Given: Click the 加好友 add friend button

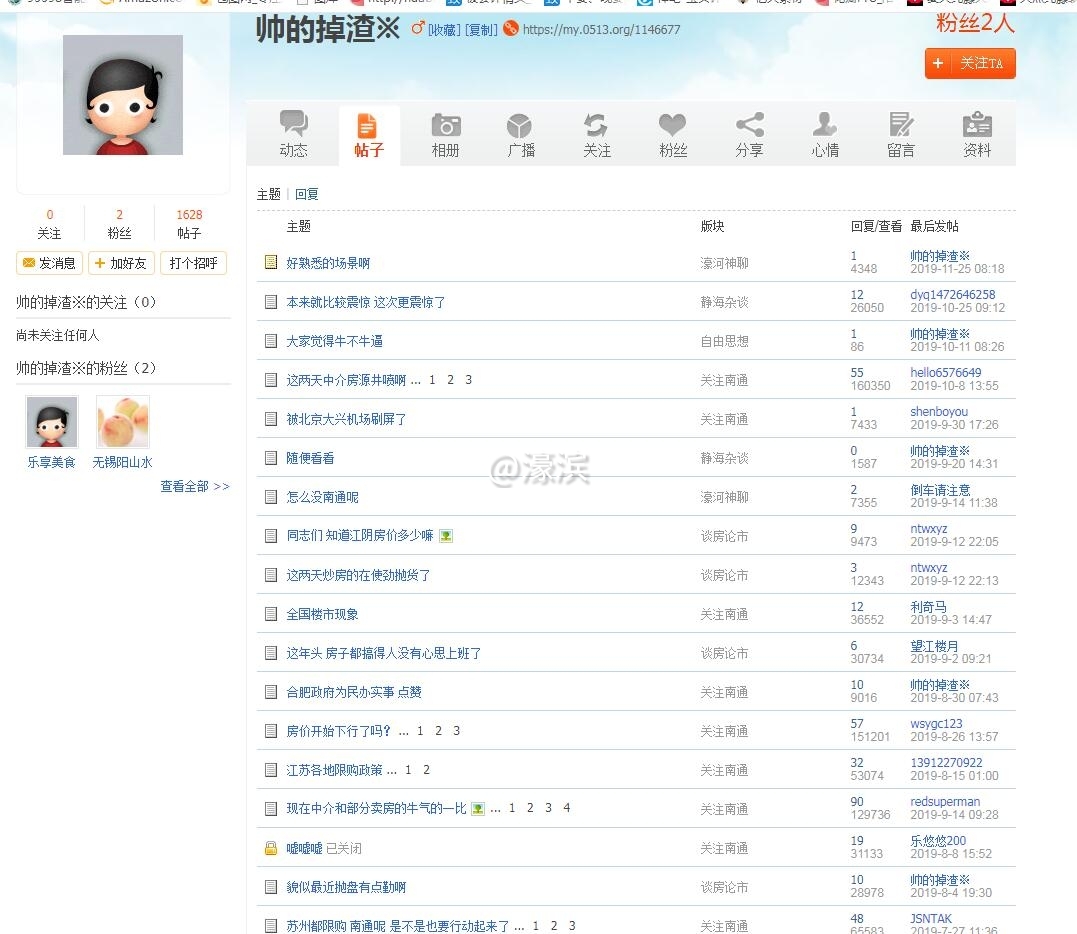Looking at the screenshot, I should [x=121, y=263].
